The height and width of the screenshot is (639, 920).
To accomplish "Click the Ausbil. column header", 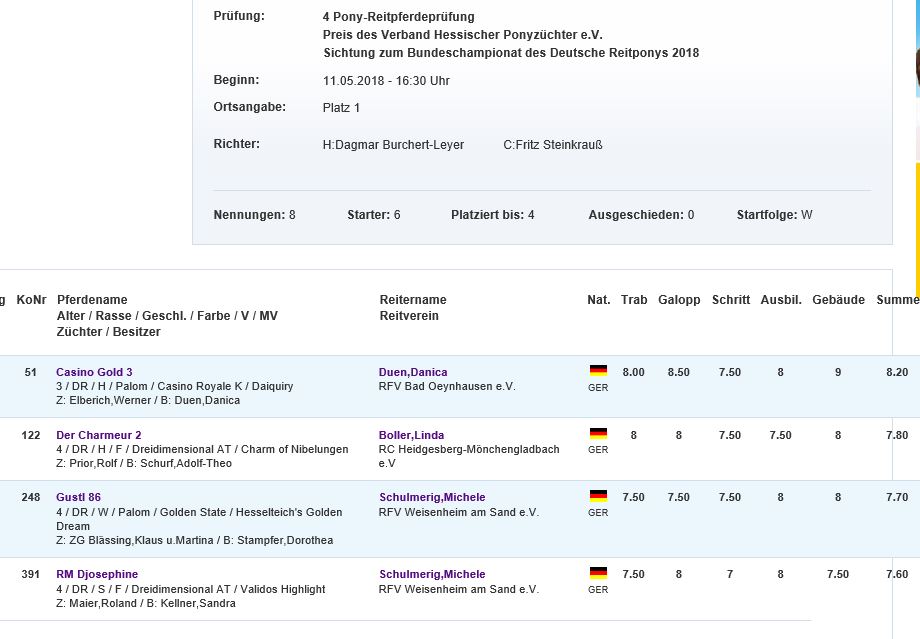I will click(x=781, y=300).
